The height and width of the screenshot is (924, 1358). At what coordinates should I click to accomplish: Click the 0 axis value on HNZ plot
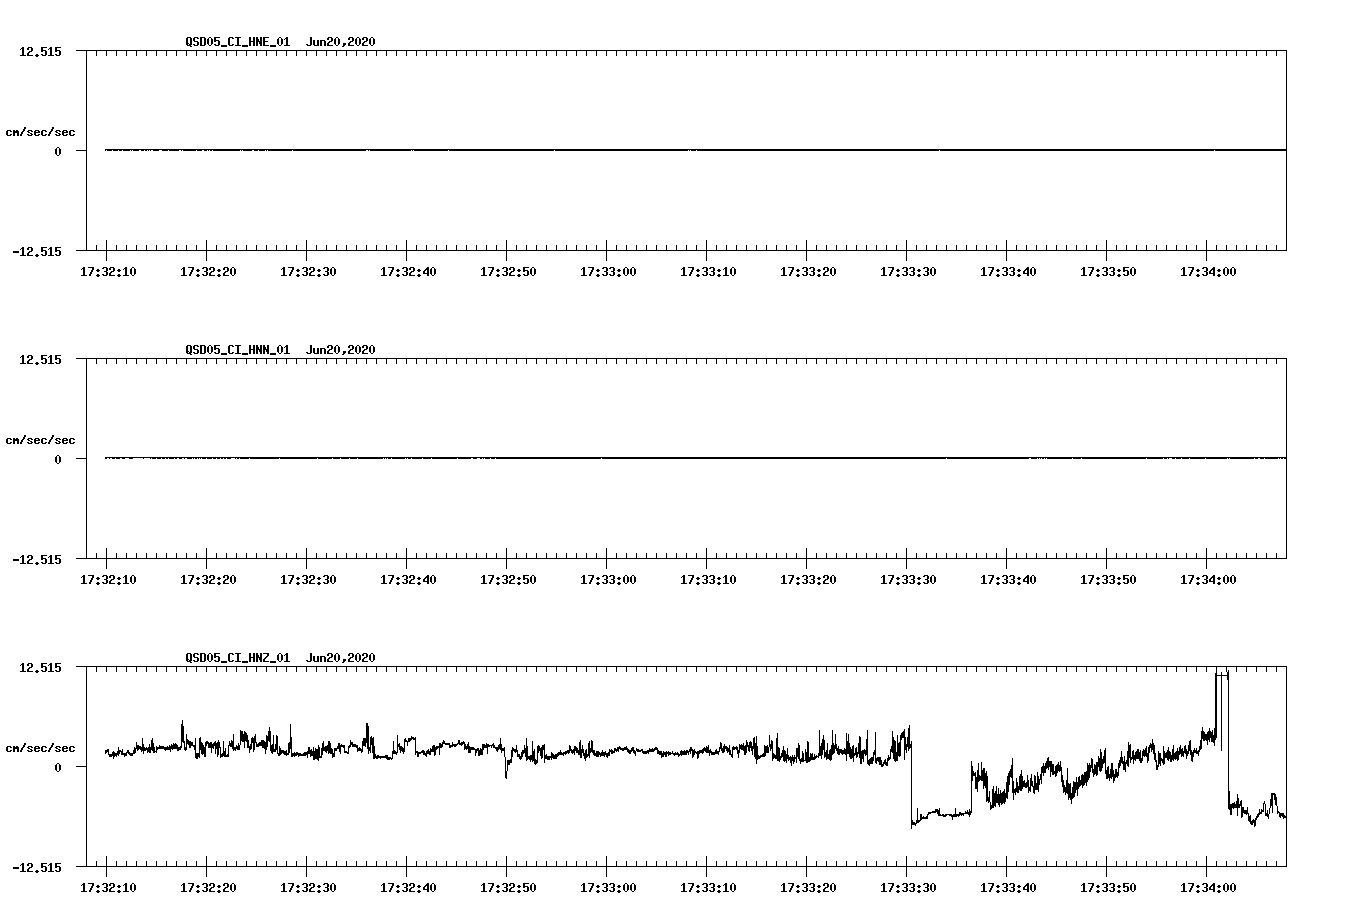58,767
